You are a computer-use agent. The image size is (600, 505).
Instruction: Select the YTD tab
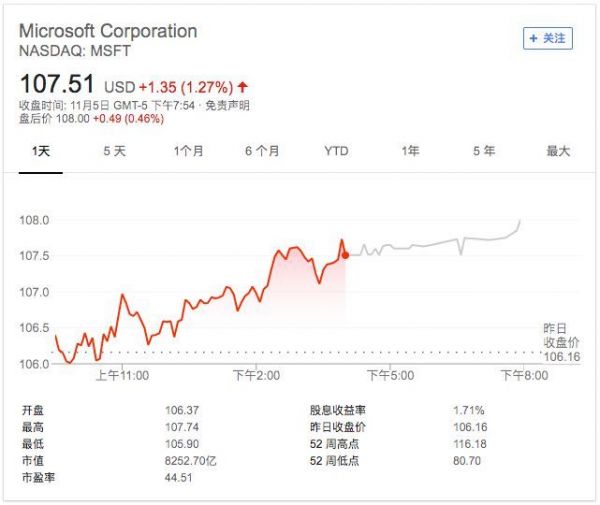(336, 151)
